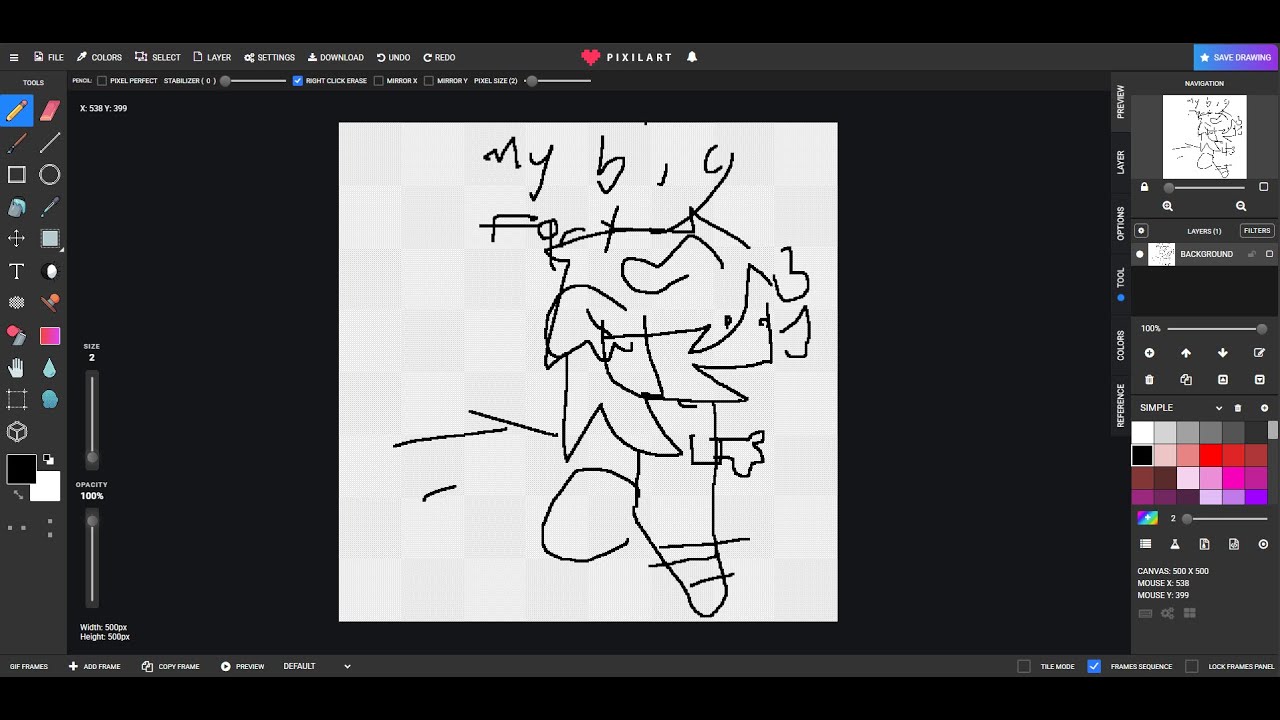The width and height of the screenshot is (1280, 720).
Task: Uncheck the Frames Sequence checkbox
Action: 1094,666
